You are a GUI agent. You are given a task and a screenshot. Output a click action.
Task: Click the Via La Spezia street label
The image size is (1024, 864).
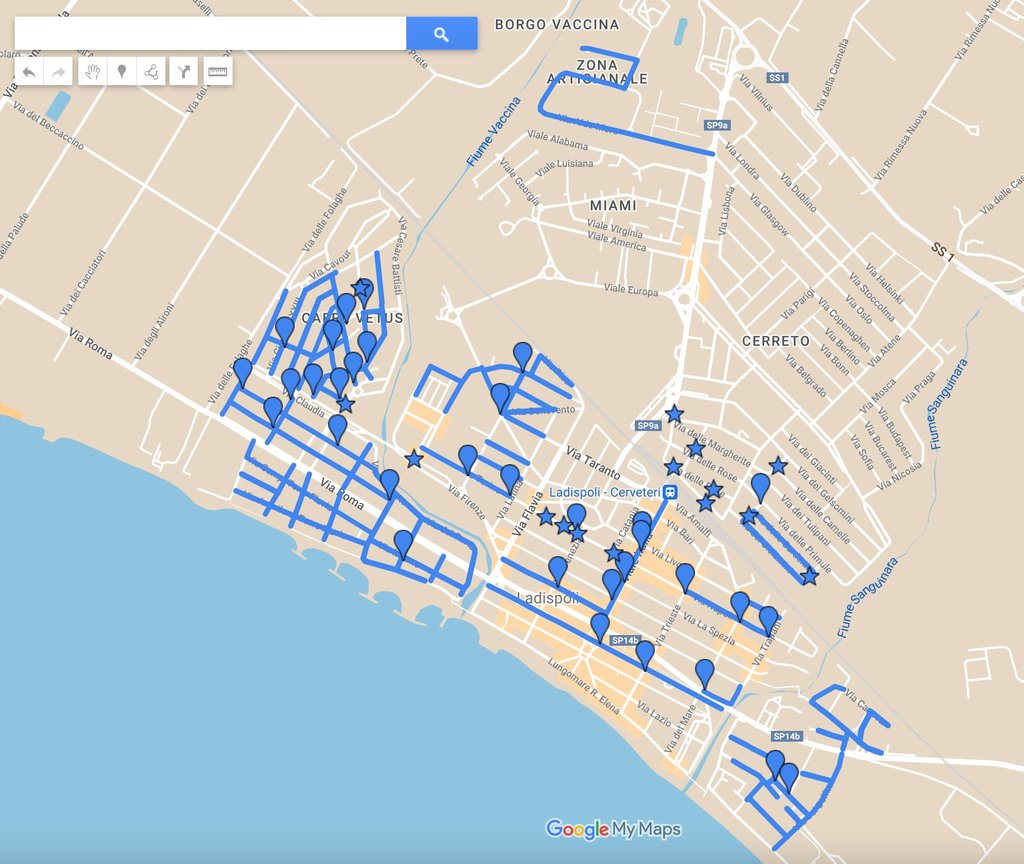tap(709, 628)
